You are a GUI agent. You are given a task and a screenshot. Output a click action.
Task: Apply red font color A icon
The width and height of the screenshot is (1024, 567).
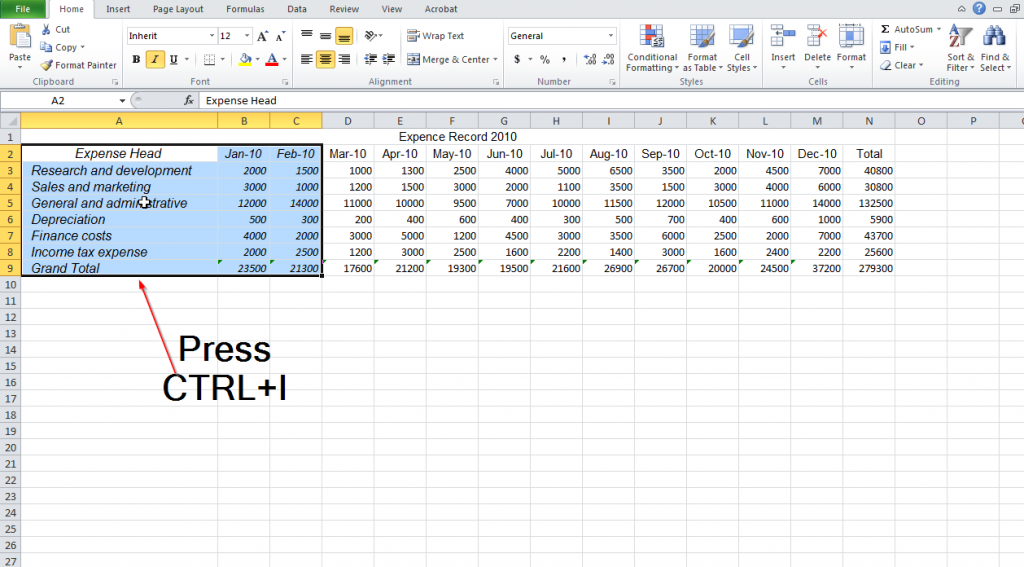(x=272, y=59)
